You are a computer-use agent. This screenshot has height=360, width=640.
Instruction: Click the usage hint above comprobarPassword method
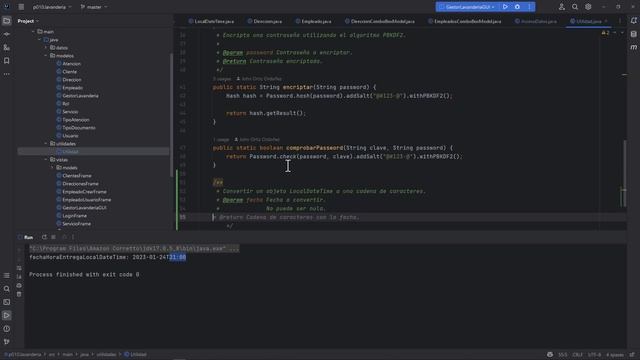(221, 140)
